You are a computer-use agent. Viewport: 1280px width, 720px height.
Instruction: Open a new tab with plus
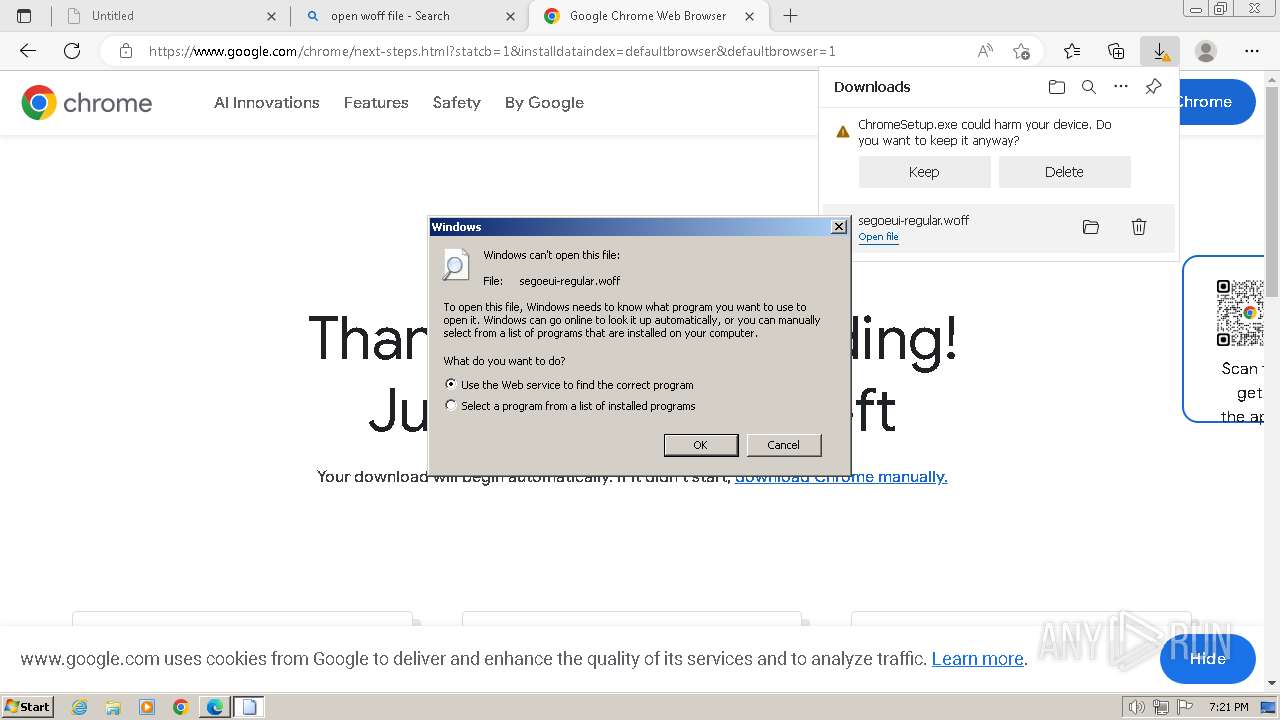tap(790, 16)
